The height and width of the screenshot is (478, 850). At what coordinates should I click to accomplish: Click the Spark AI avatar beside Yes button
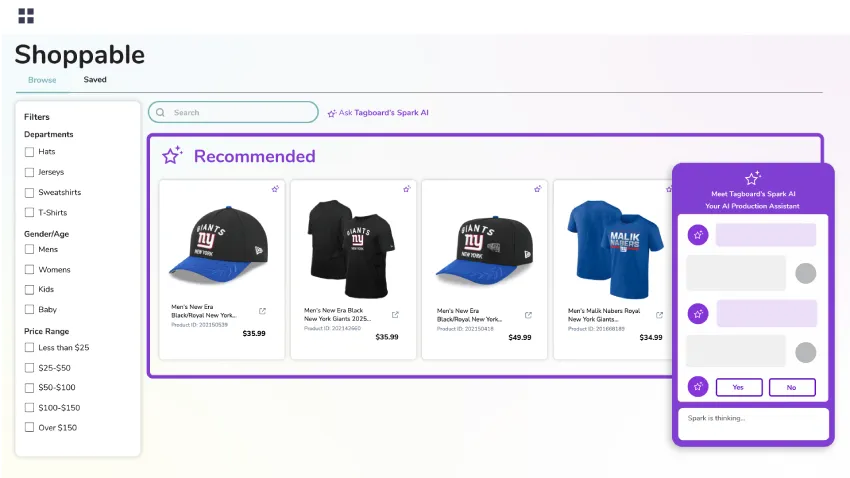pyautogui.click(x=698, y=387)
